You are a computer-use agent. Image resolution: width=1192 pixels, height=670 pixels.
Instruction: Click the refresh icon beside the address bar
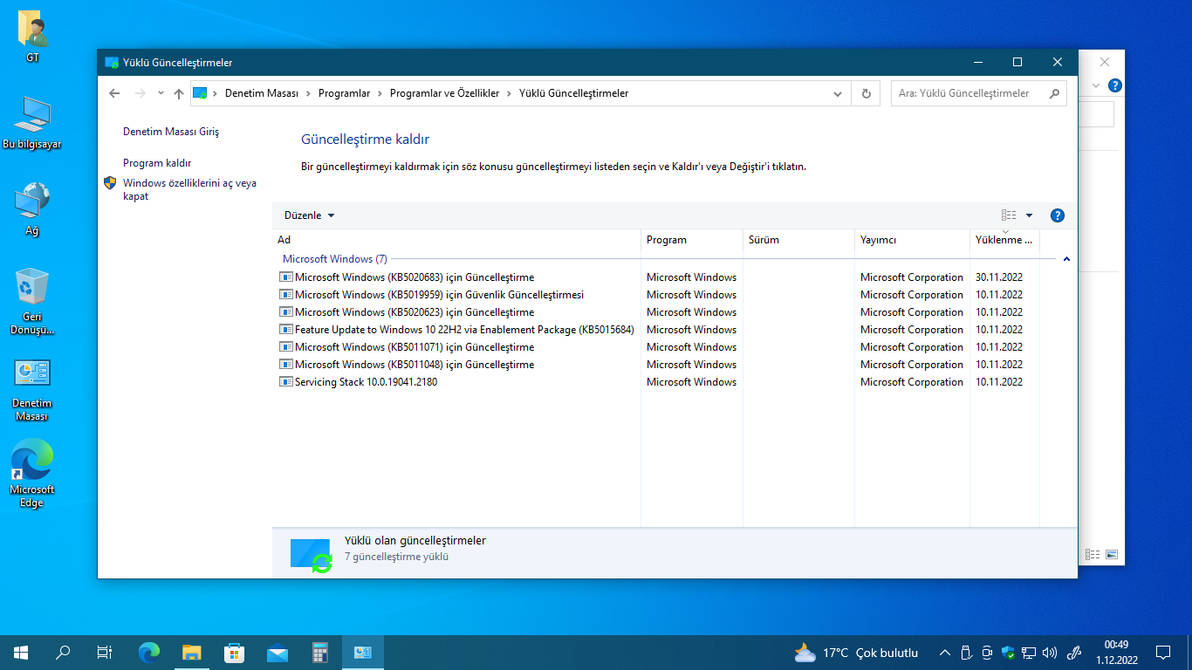(x=865, y=92)
